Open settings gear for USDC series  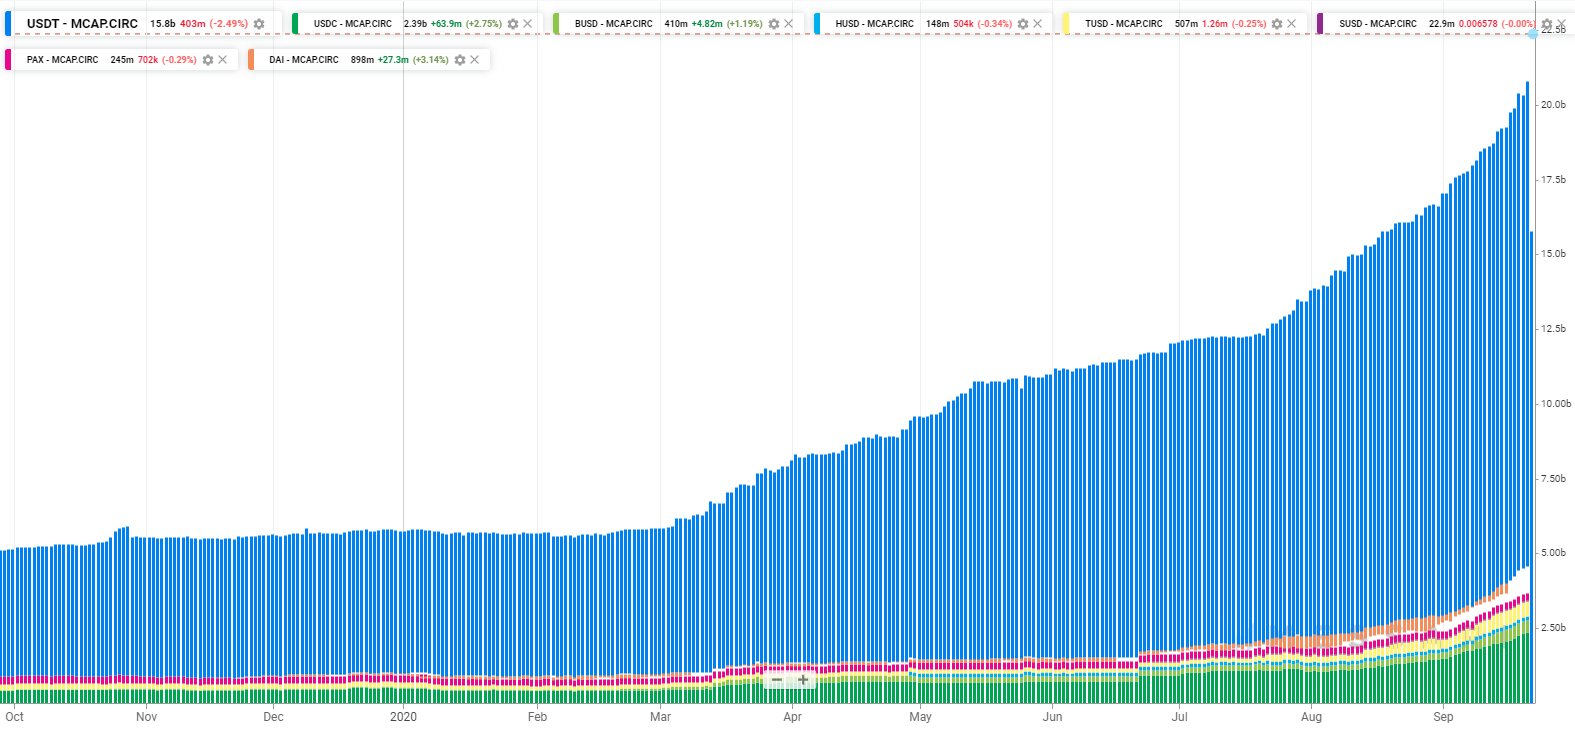tap(513, 24)
